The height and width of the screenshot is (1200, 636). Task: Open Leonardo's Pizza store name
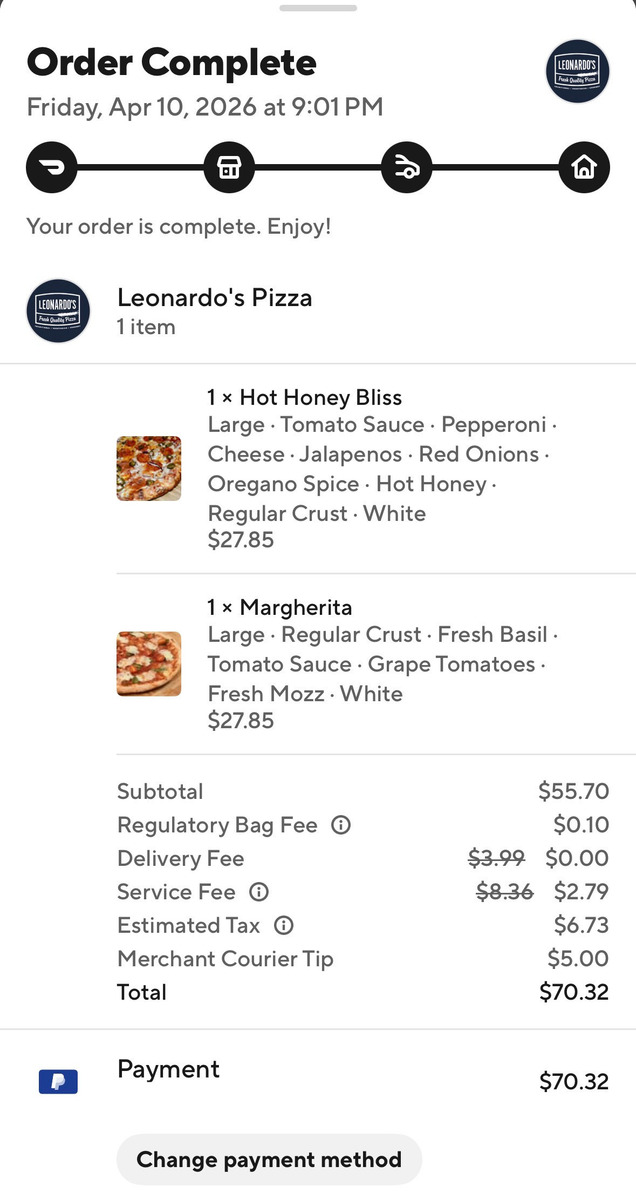tap(215, 297)
